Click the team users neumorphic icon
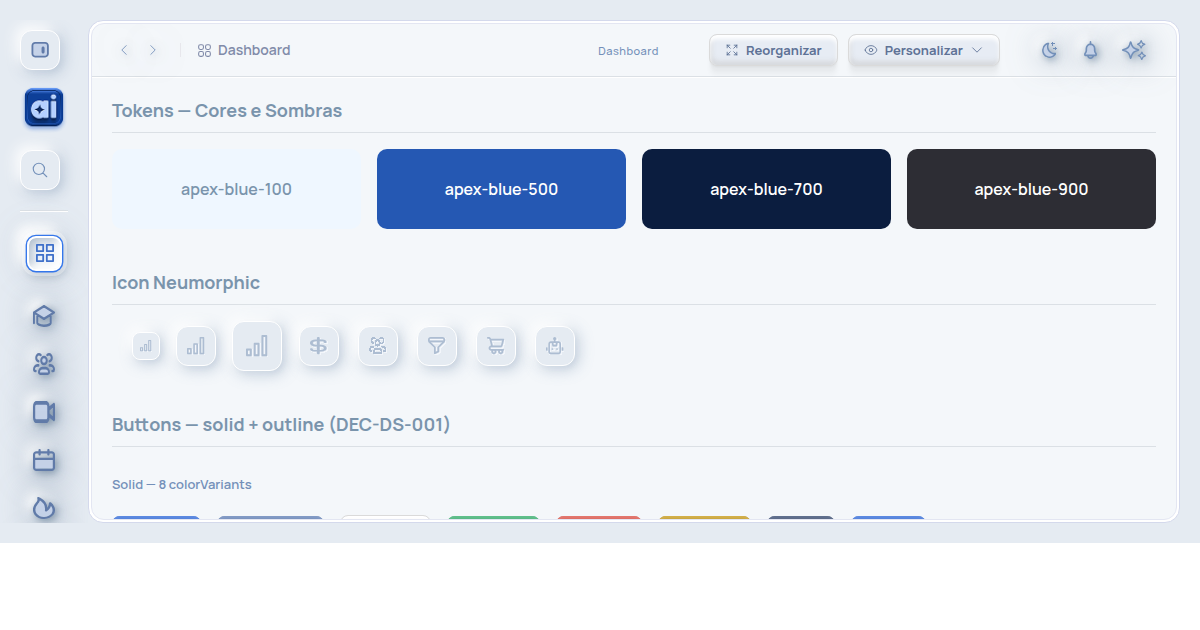 coord(378,346)
